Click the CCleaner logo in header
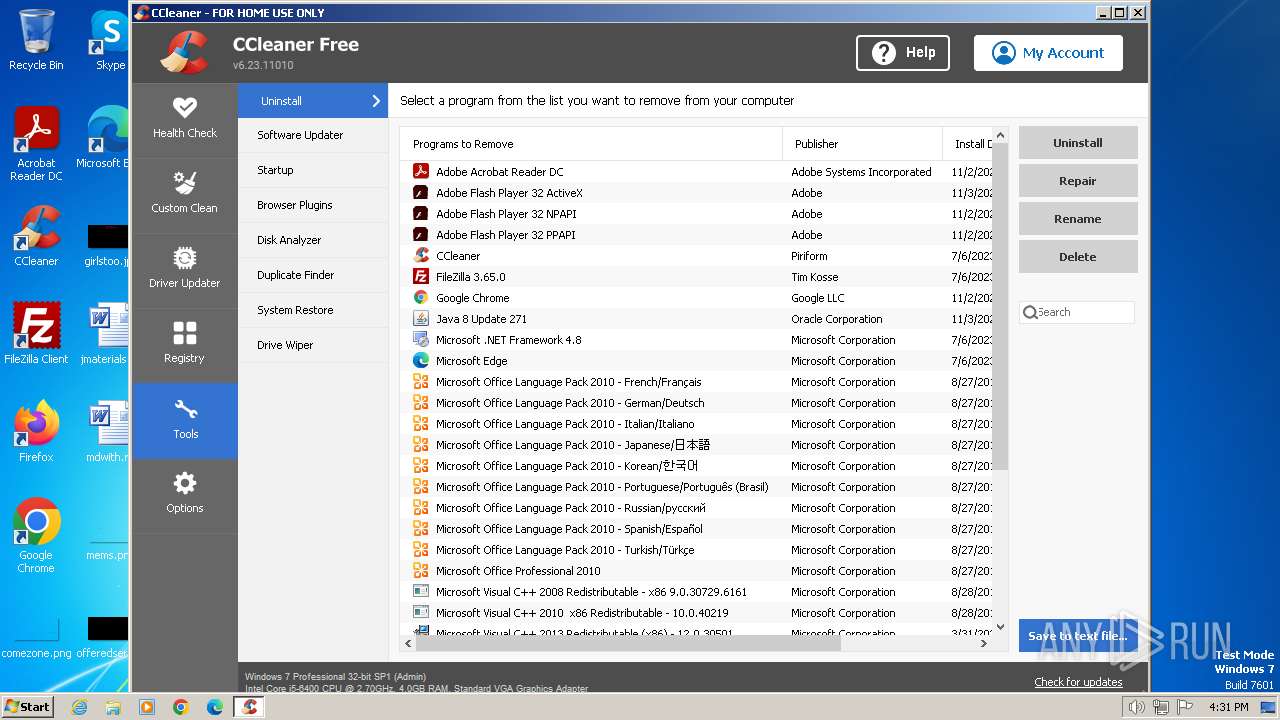 pyautogui.click(x=184, y=52)
